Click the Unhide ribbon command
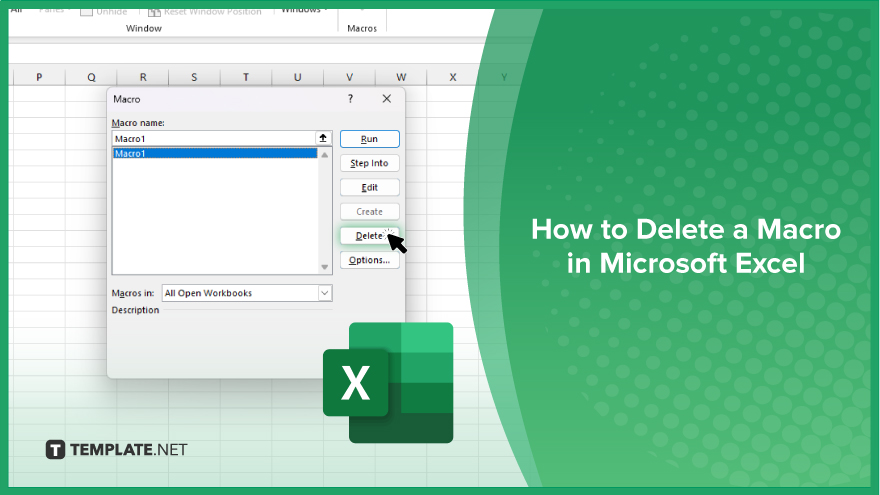The height and width of the screenshot is (495, 880). click(x=104, y=11)
